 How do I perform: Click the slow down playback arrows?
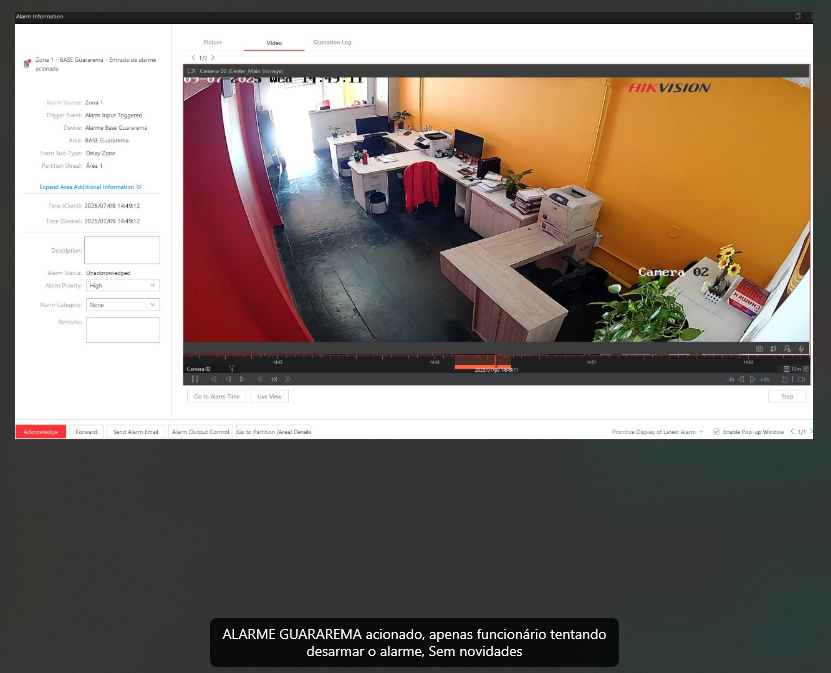[260, 379]
